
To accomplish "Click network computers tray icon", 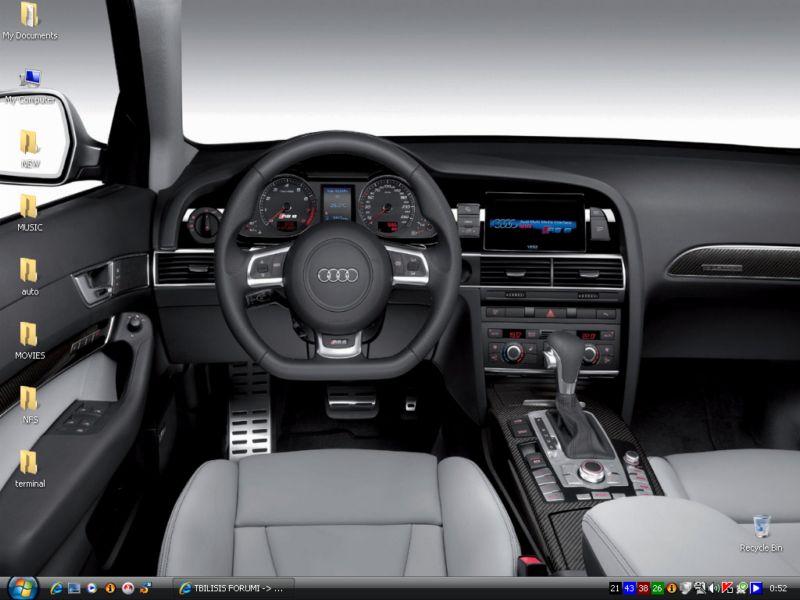I will click(x=700, y=588).
